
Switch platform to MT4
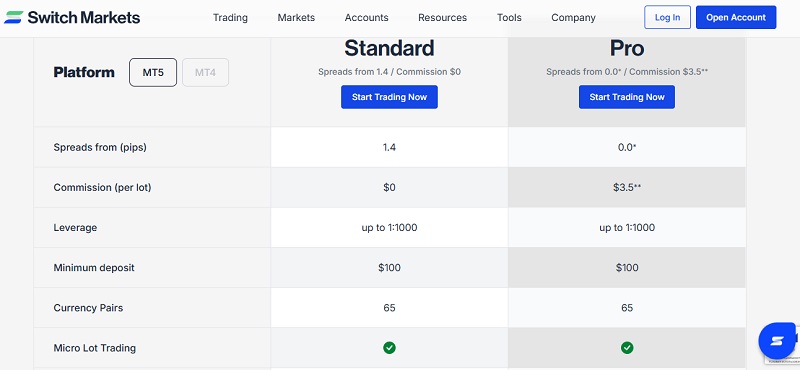pos(206,72)
